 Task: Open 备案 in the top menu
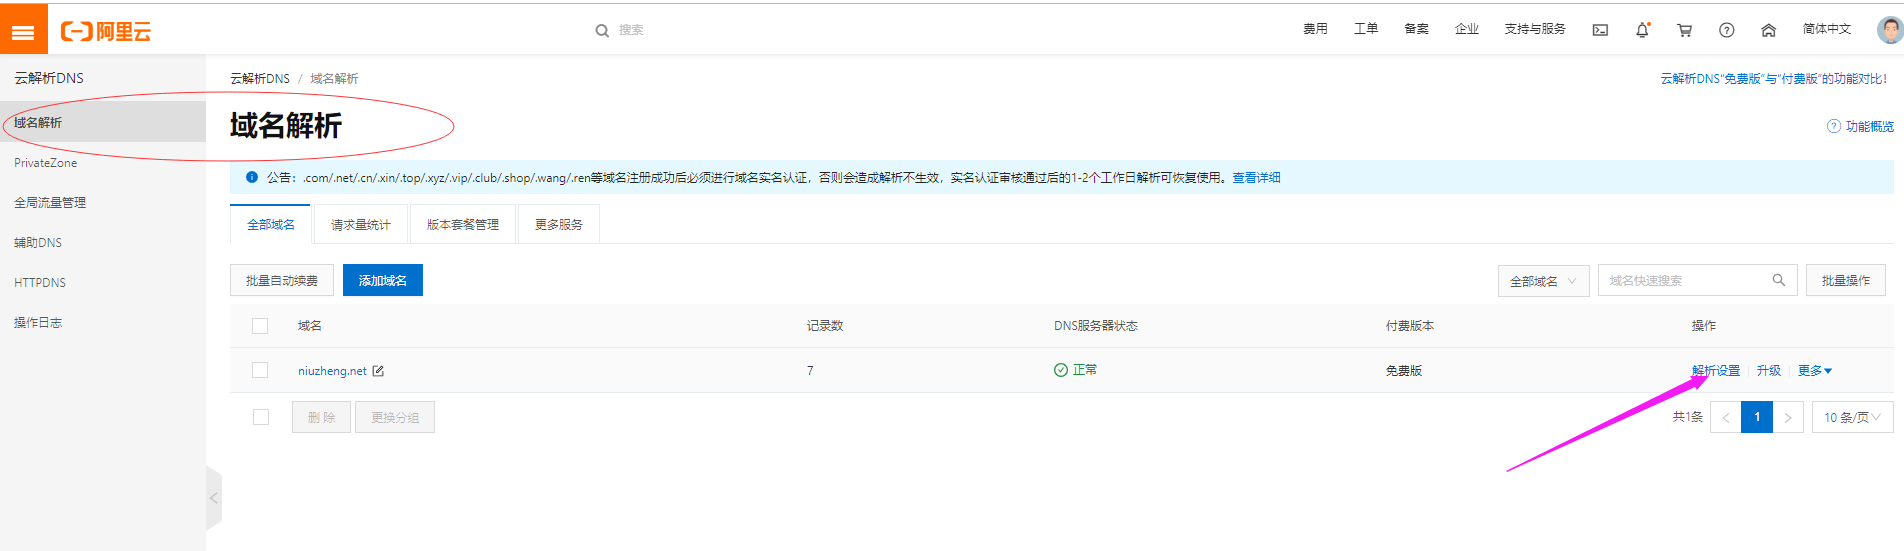click(1416, 29)
